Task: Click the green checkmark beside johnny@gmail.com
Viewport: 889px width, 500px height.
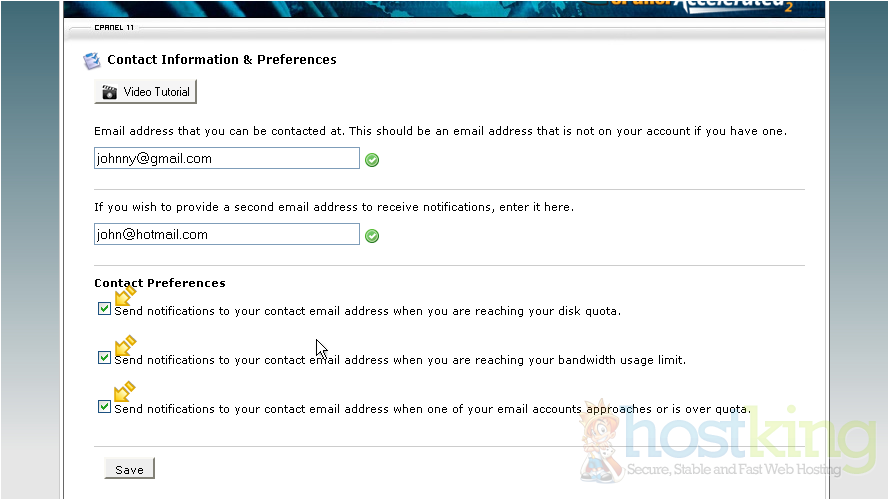Action: 372,159
